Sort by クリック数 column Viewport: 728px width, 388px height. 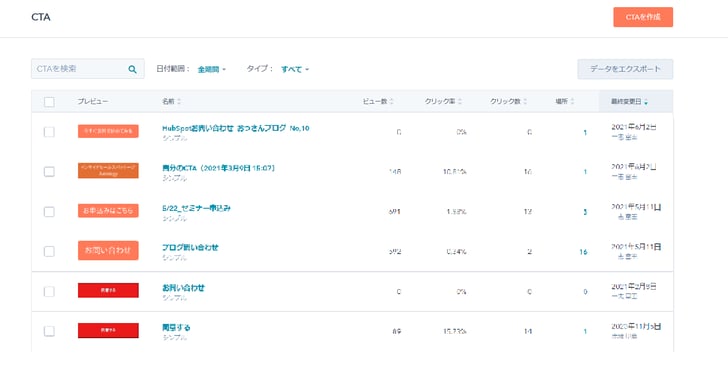[x=508, y=101]
